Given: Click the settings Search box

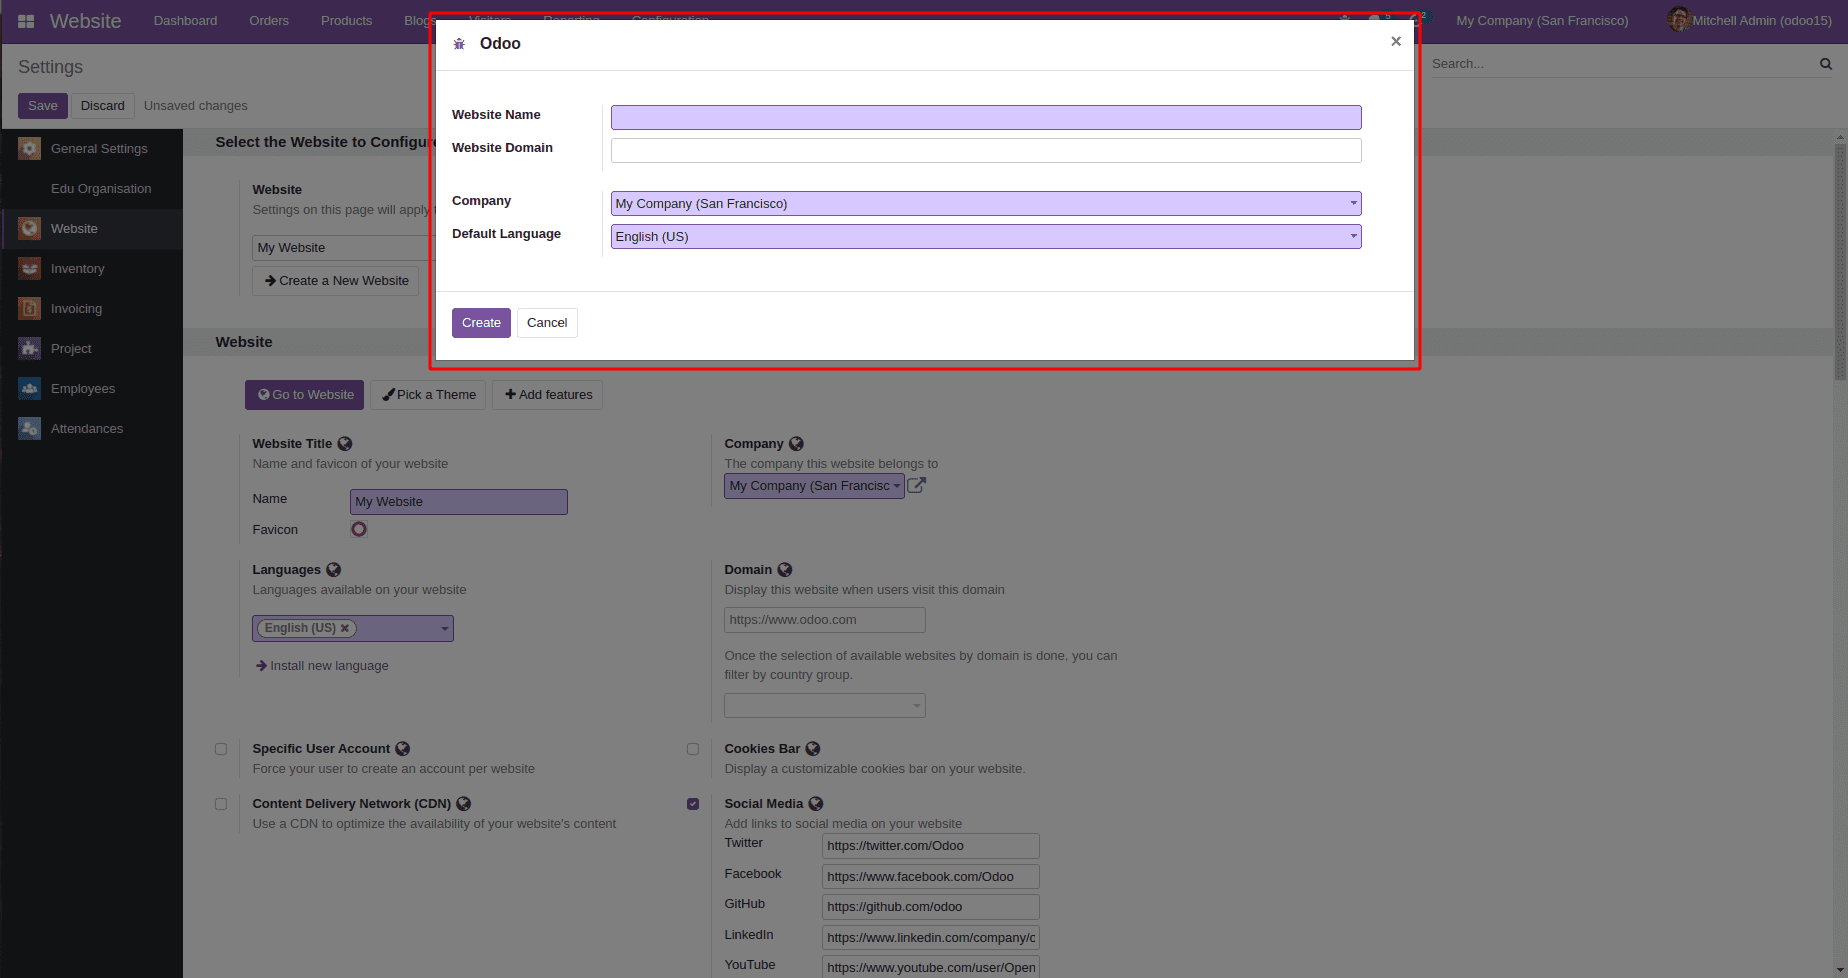Looking at the screenshot, I should tap(1623, 64).
